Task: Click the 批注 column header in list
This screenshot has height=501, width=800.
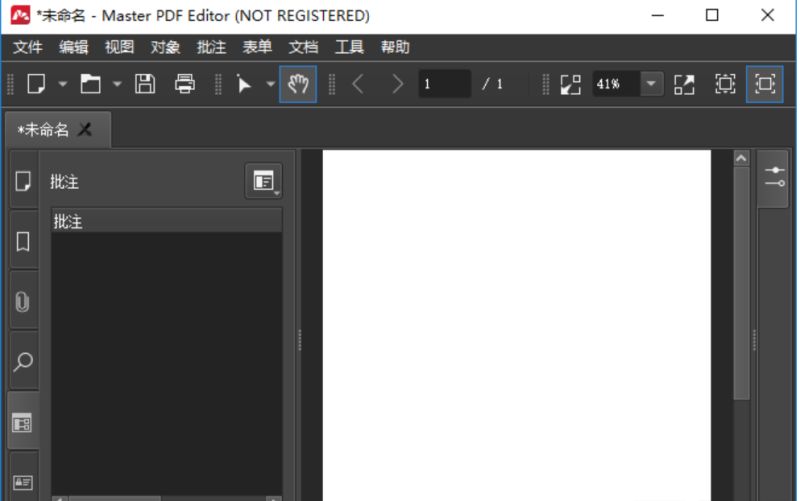Action: pyautogui.click(x=166, y=221)
